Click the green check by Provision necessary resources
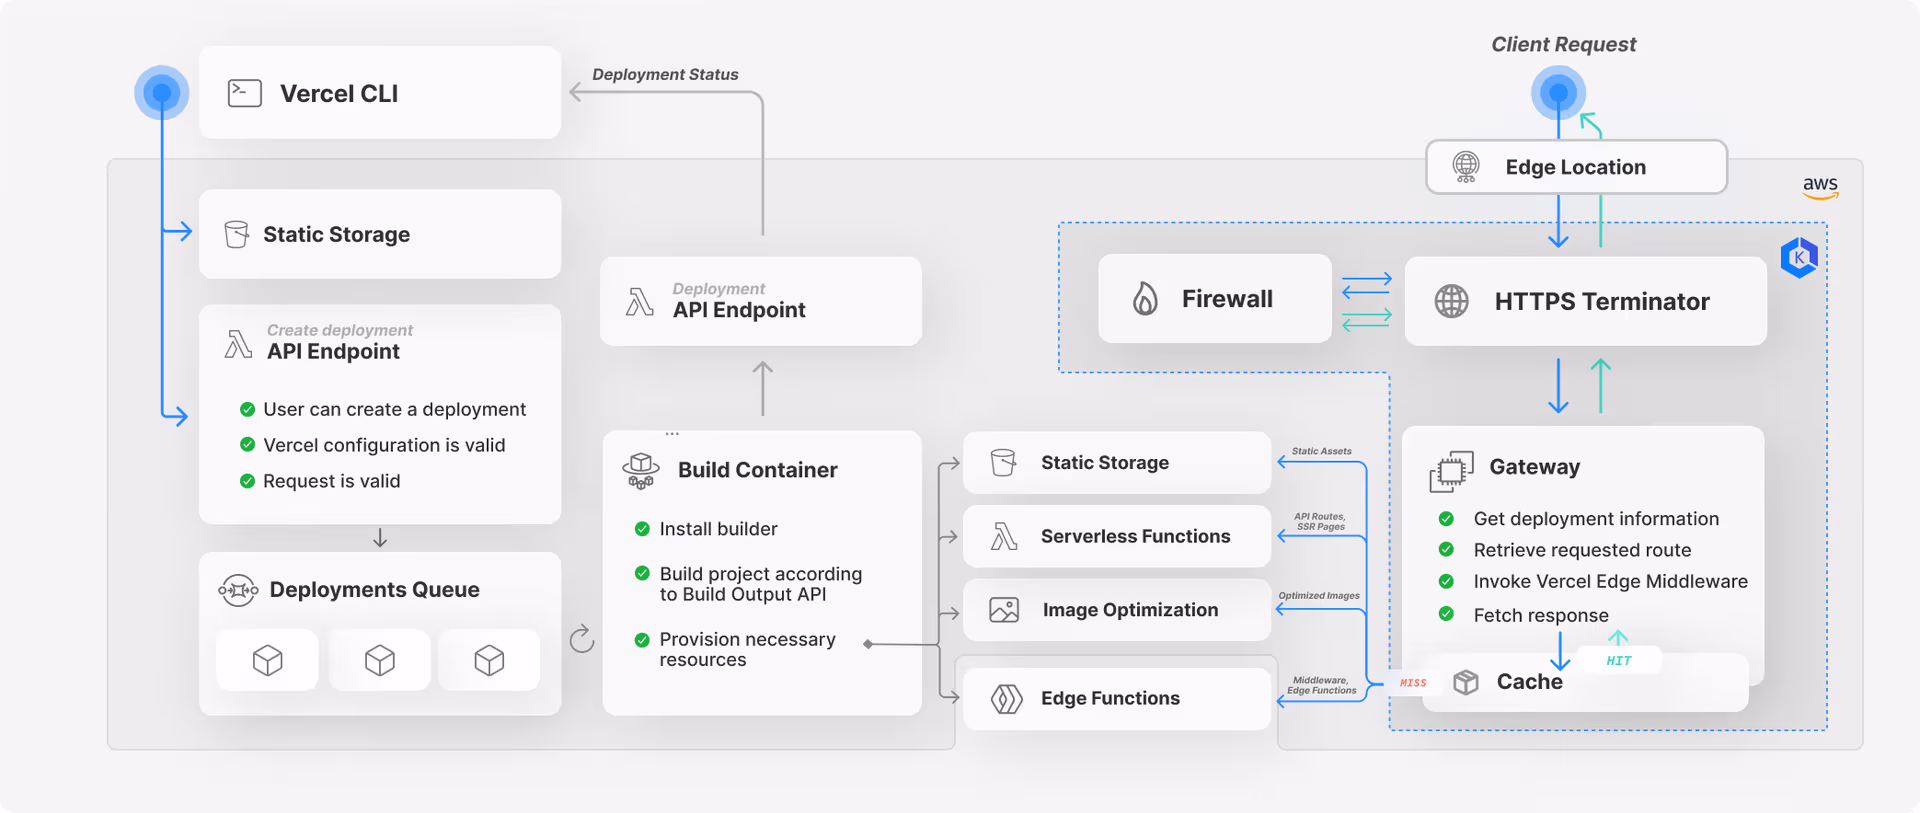 (x=642, y=639)
